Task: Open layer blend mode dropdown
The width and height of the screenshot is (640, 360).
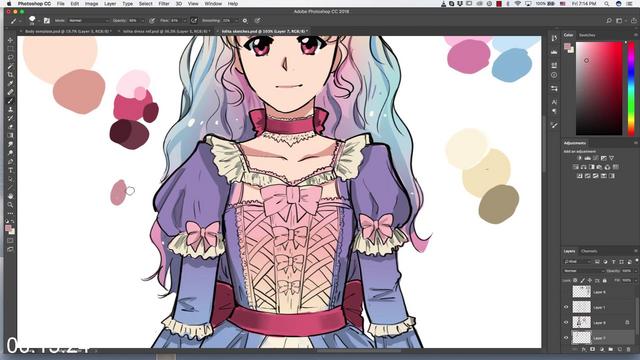Action: point(584,271)
